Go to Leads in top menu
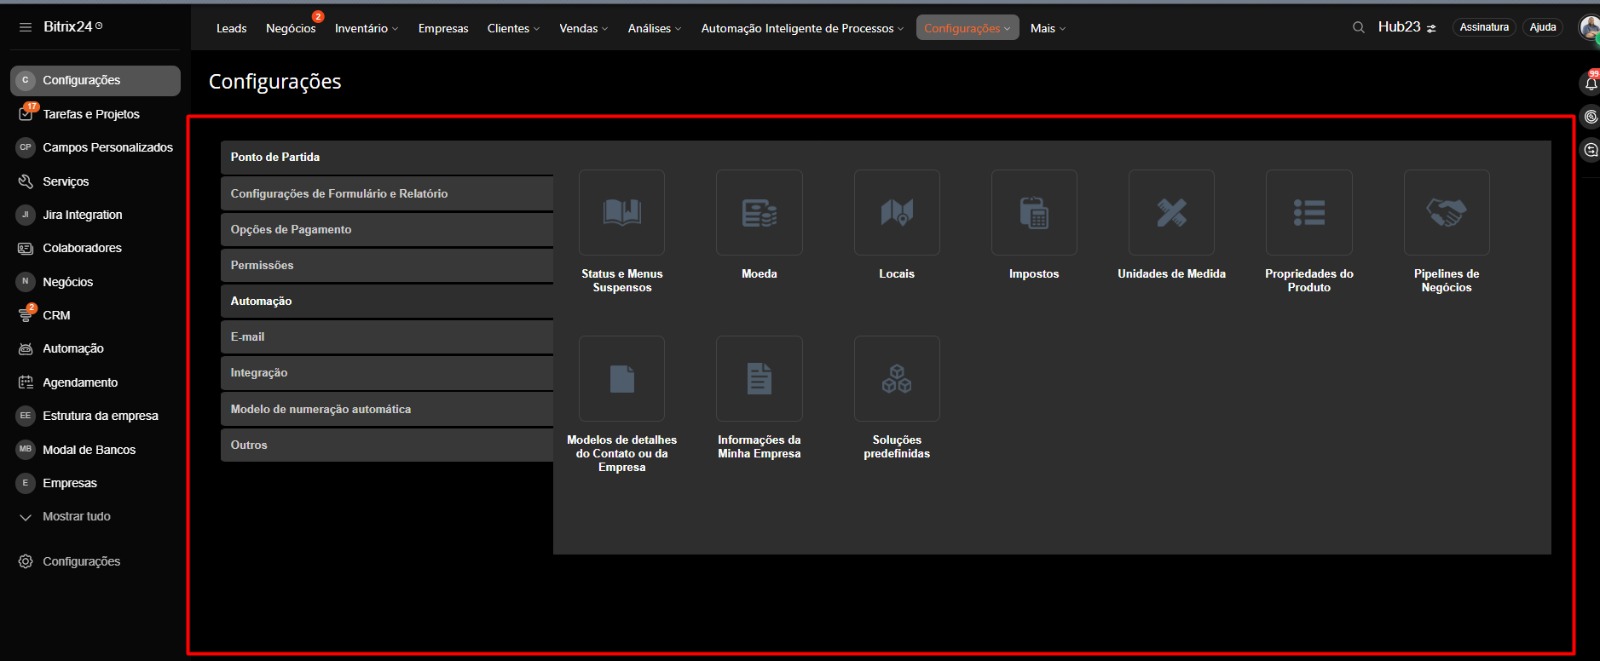This screenshot has width=1600, height=661. tap(231, 28)
